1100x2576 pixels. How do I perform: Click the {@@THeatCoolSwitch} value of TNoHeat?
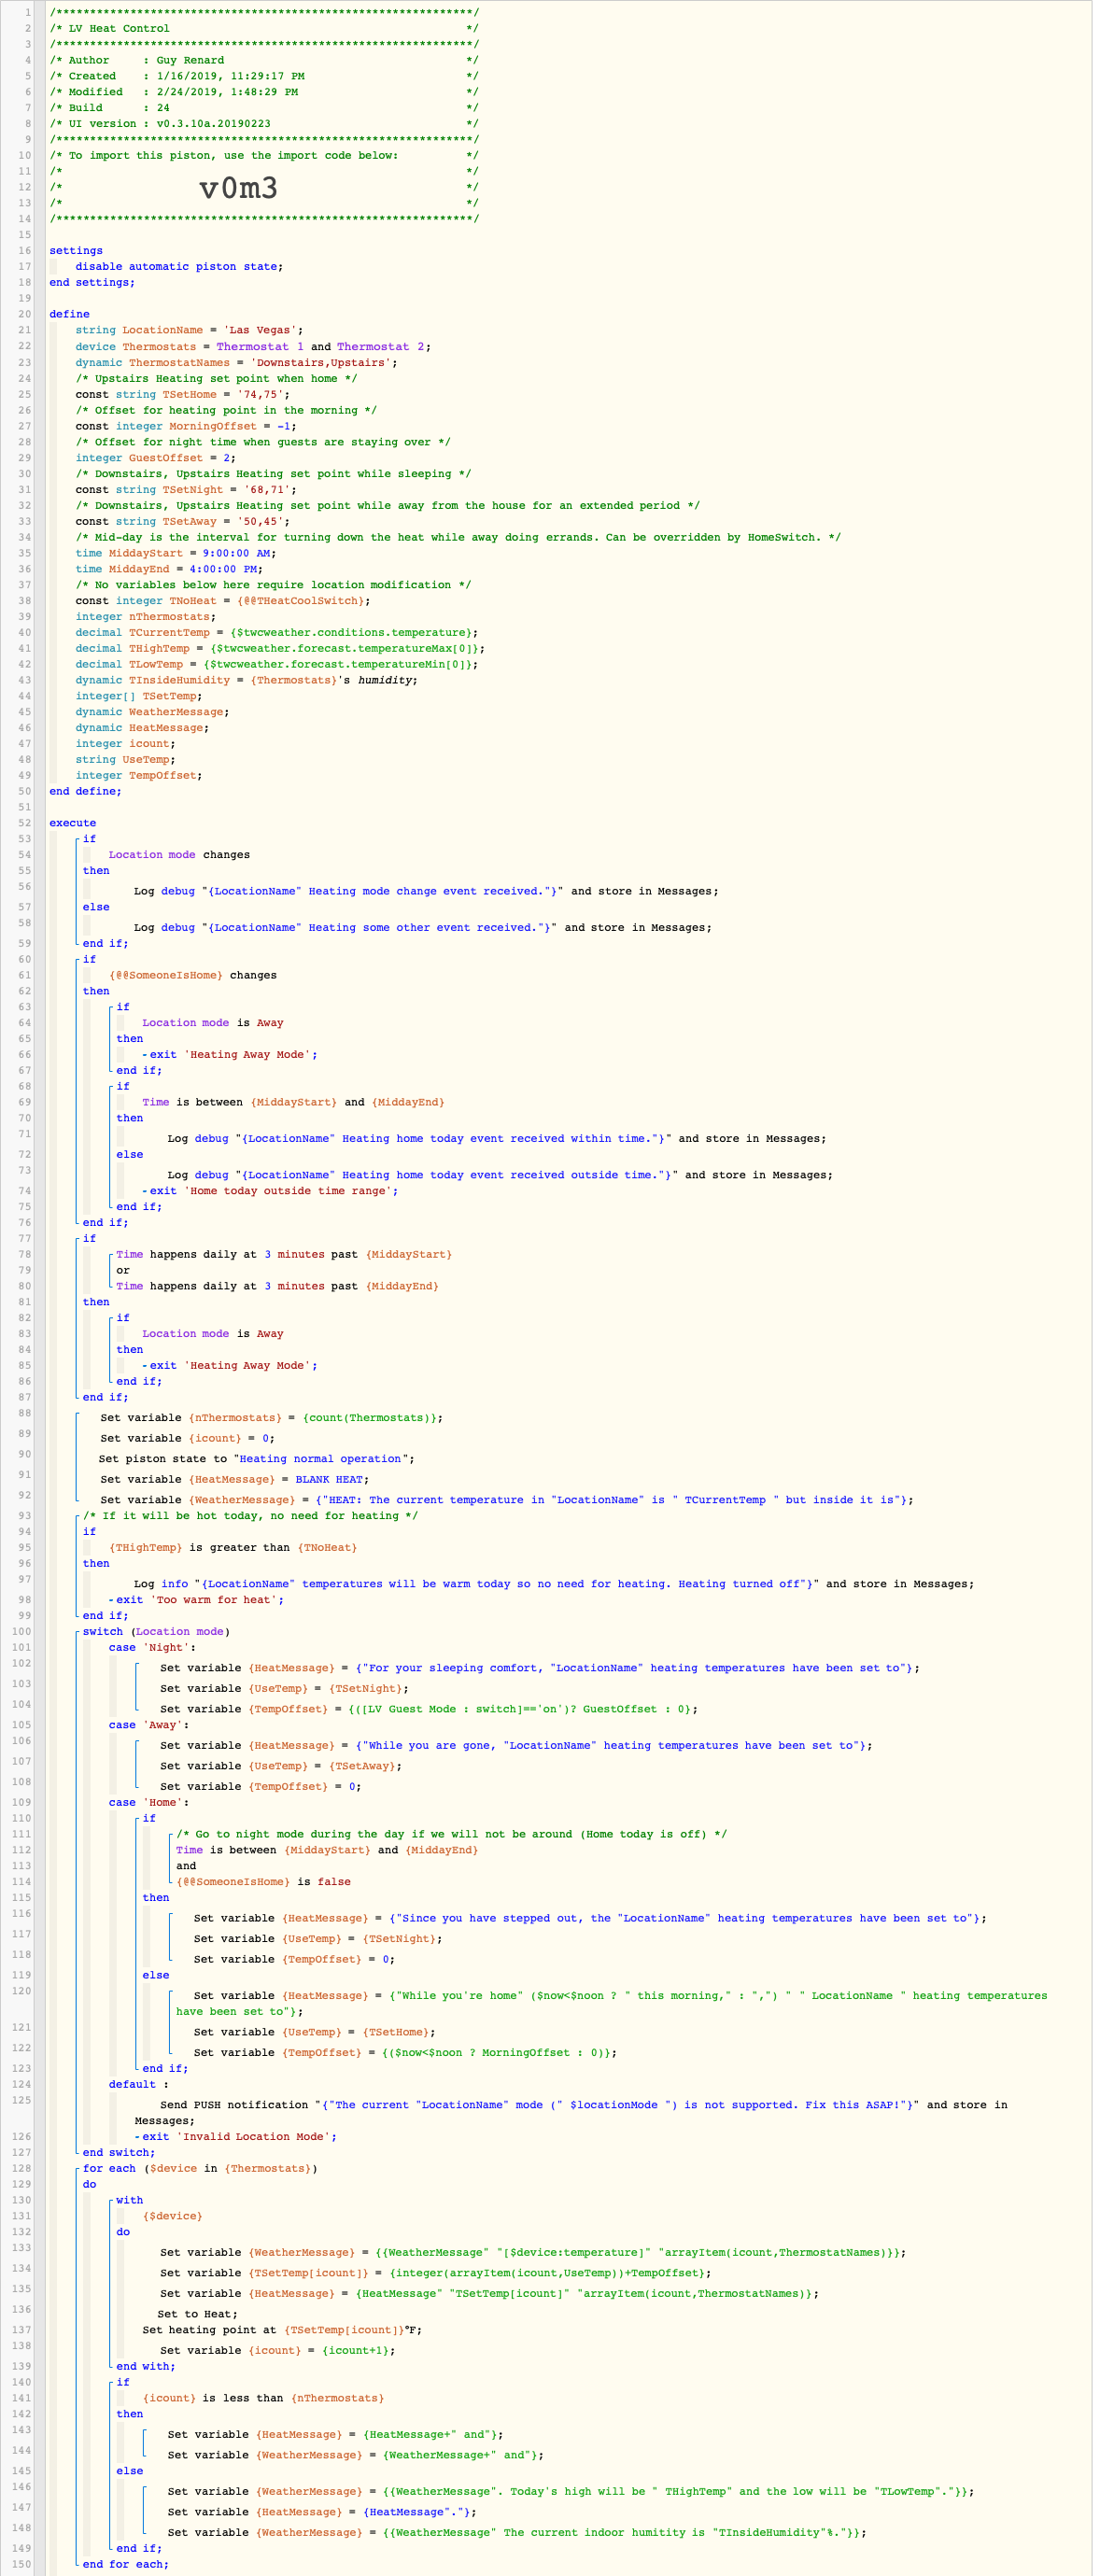303,601
